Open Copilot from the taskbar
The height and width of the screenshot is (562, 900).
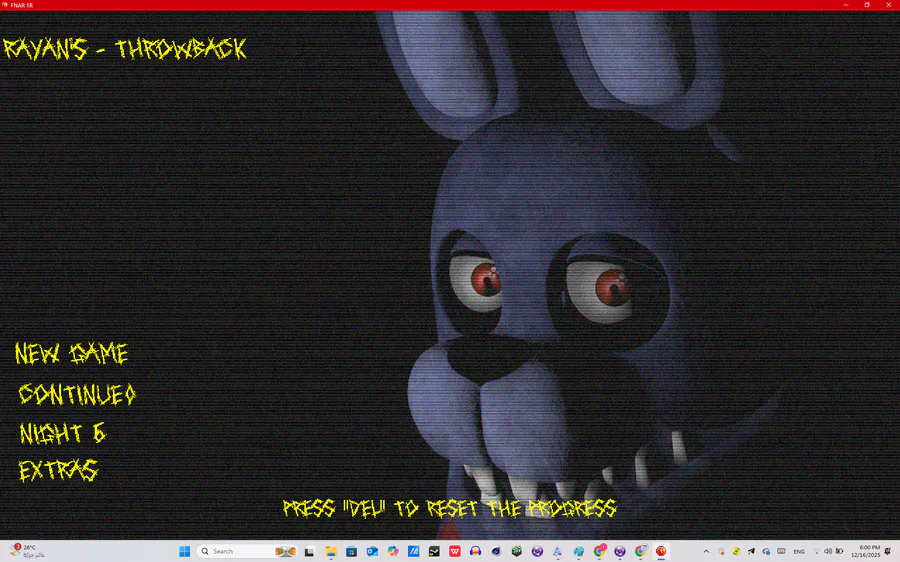point(393,551)
